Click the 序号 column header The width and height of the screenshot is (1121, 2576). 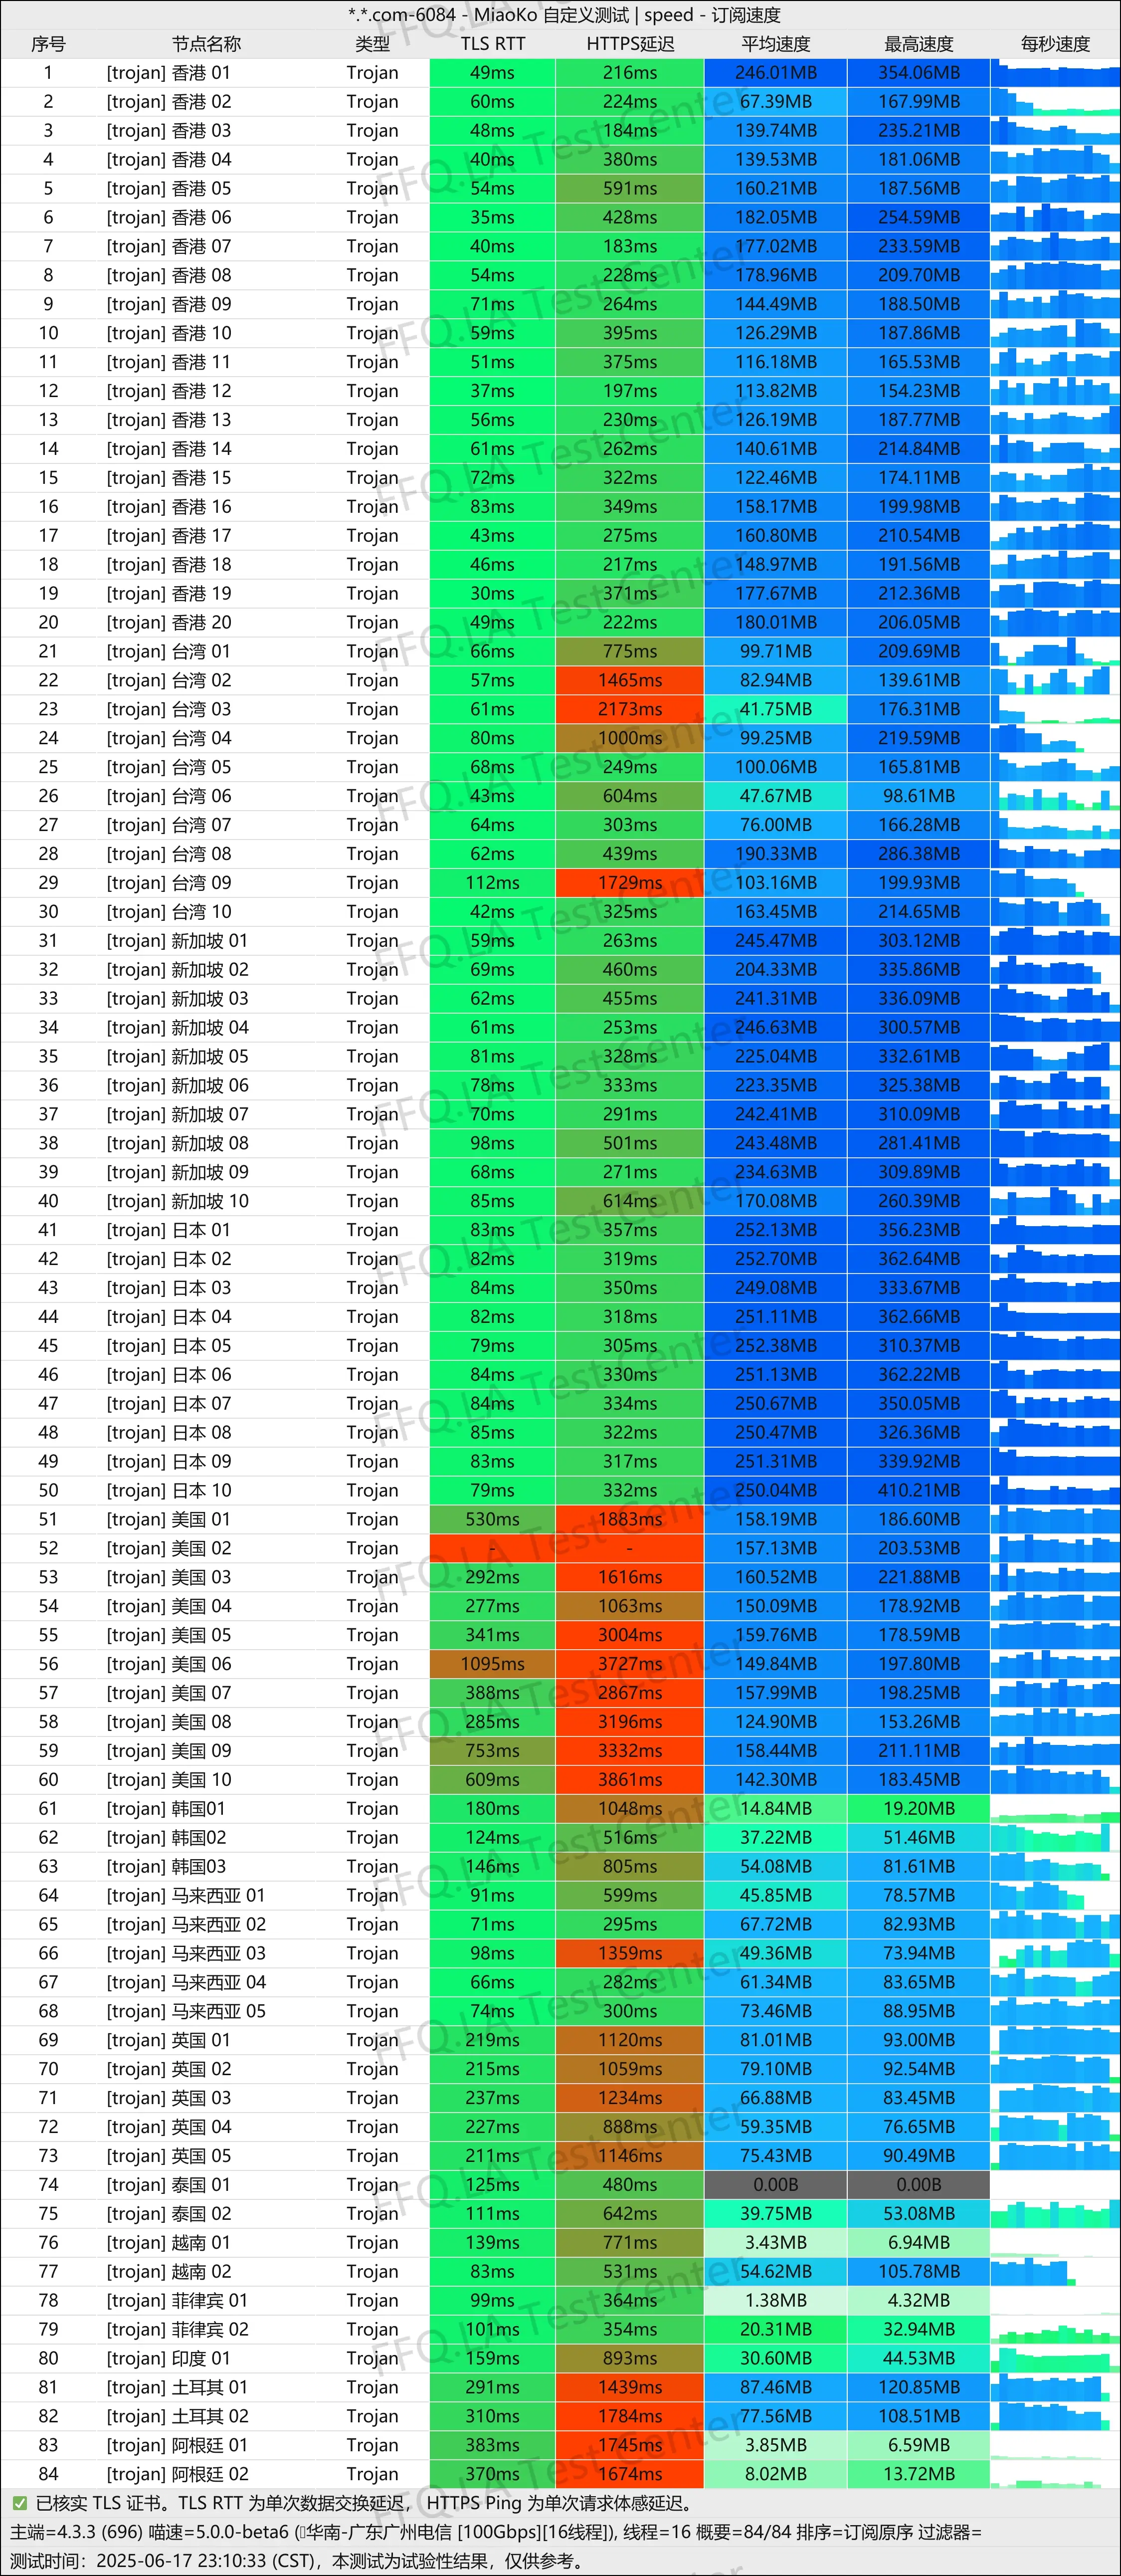[x=48, y=44]
